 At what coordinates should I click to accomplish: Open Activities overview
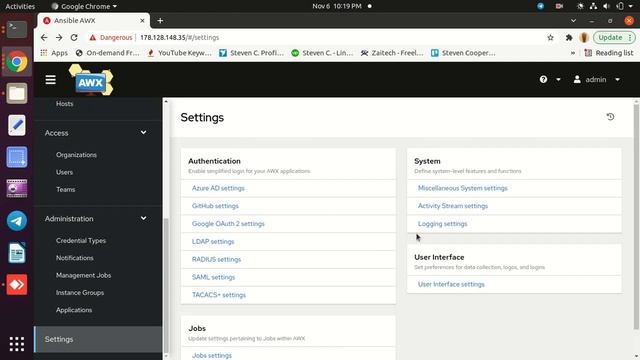(x=20, y=6)
